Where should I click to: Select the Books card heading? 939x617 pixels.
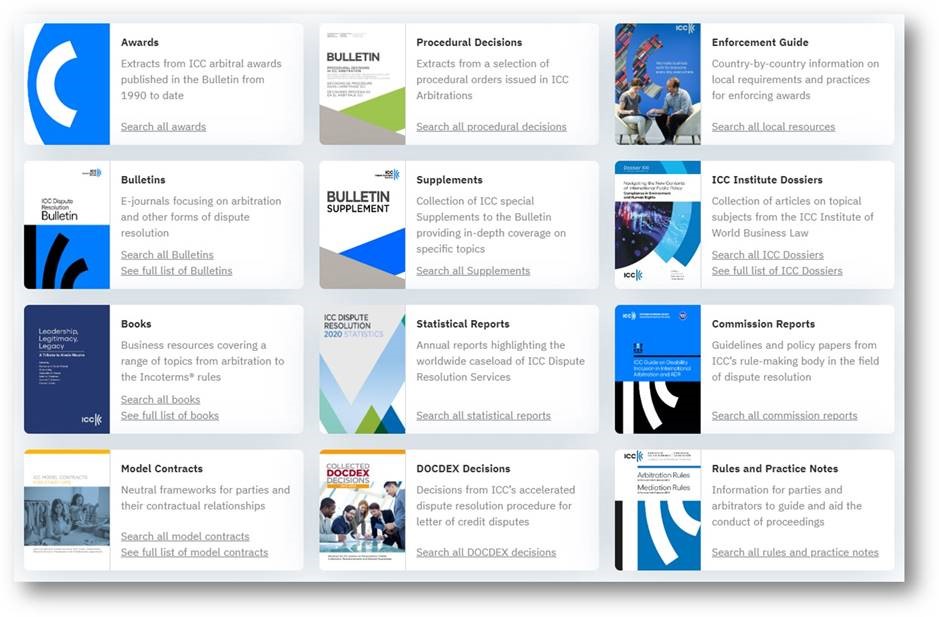tap(136, 324)
